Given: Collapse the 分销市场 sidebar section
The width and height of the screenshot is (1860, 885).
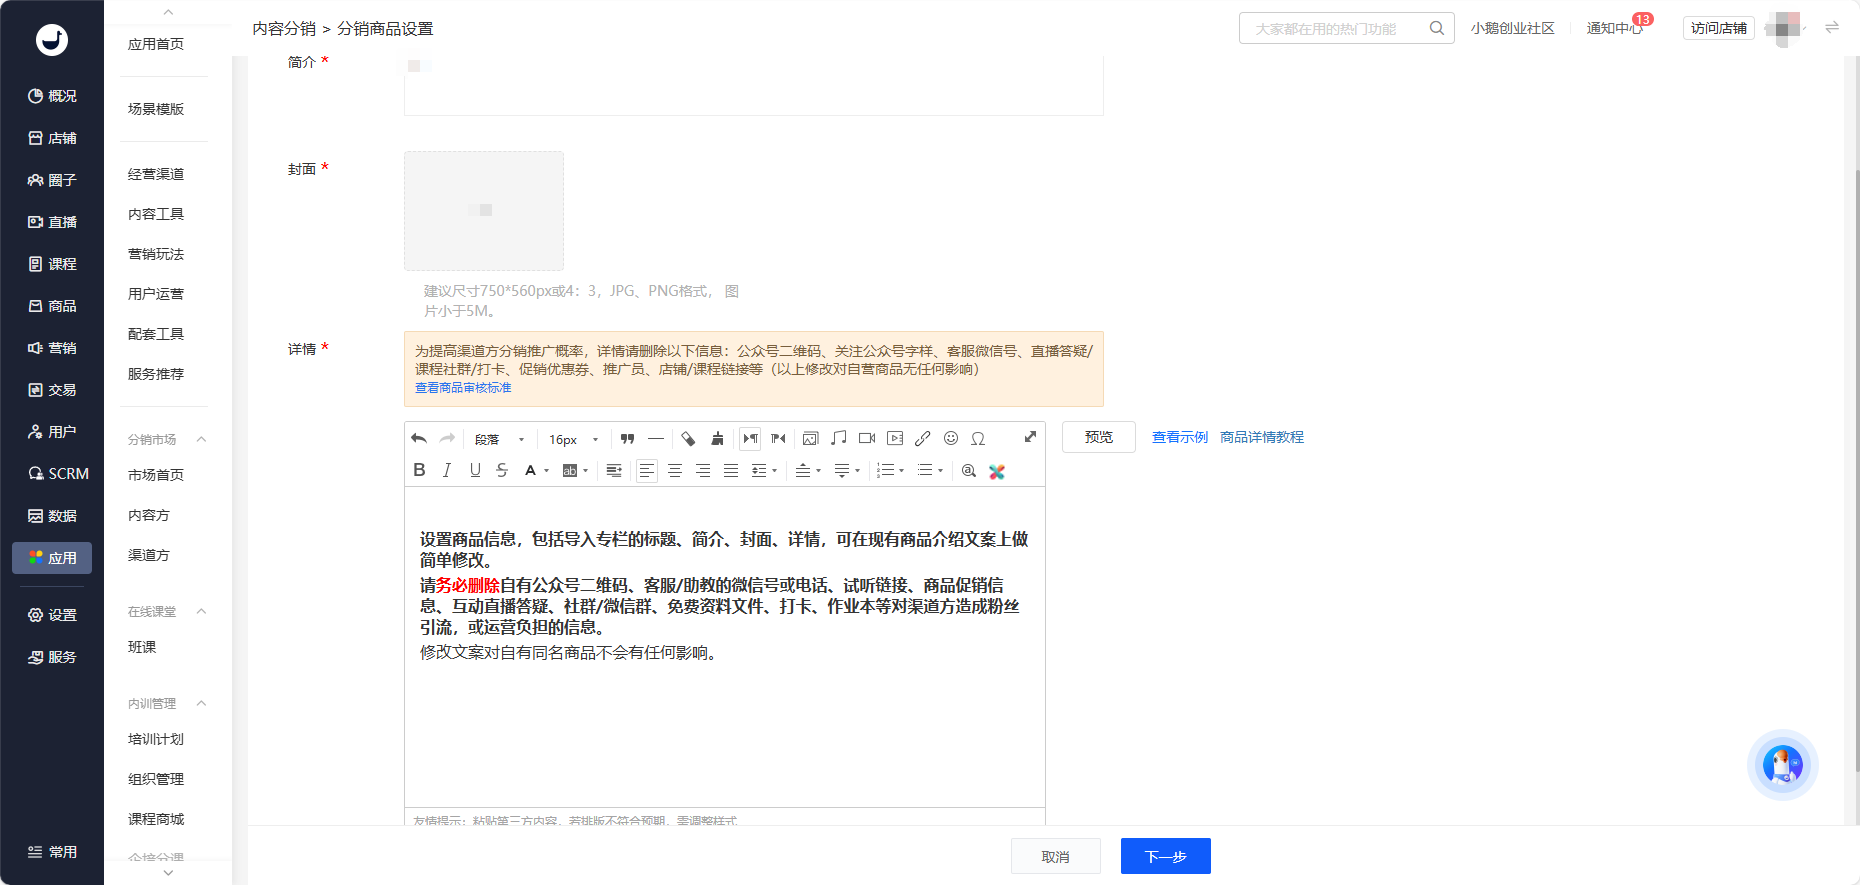Looking at the screenshot, I should click(x=201, y=439).
